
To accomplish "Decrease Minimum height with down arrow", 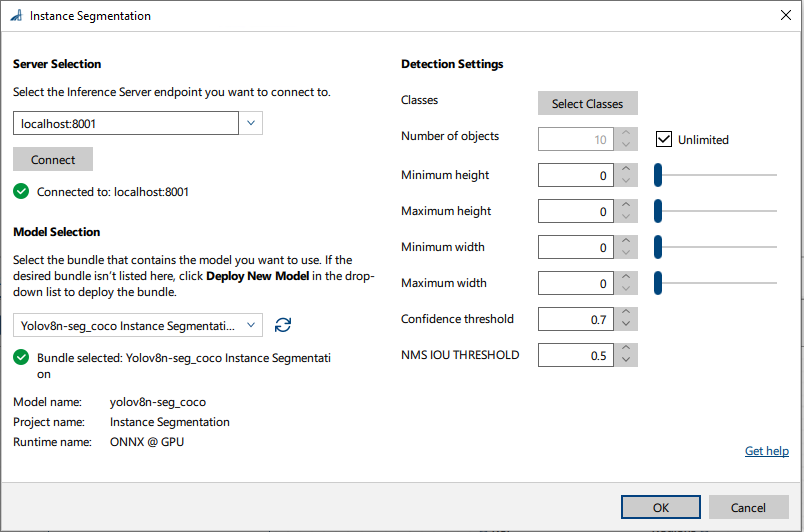I will coord(626,180).
